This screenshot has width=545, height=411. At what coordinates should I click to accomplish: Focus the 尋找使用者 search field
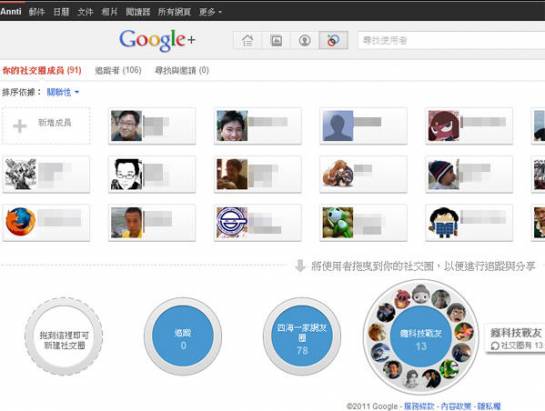(x=452, y=40)
